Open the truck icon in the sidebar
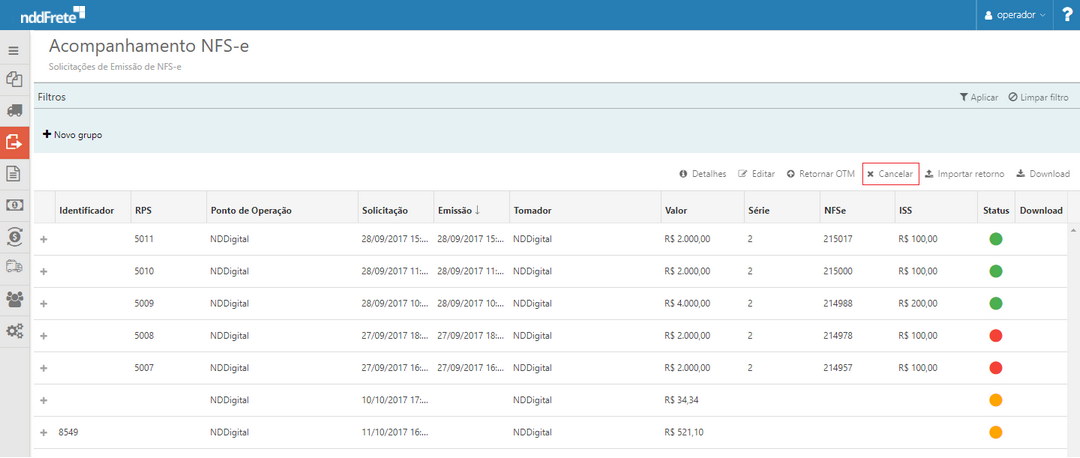This screenshot has height=458, width=1080. click(x=14, y=110)
